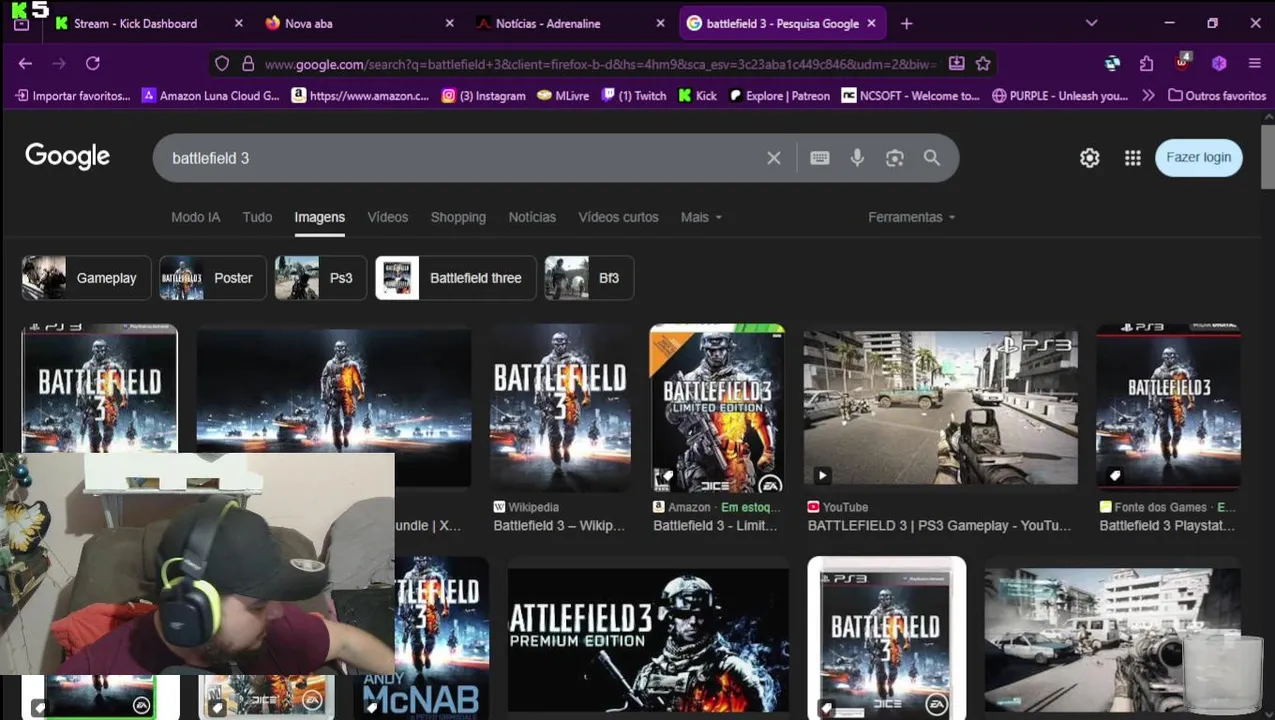Switch to Notícias - Adrenaline tab
The width and height of the screenshot is (1275, 720).
point(547,23)
